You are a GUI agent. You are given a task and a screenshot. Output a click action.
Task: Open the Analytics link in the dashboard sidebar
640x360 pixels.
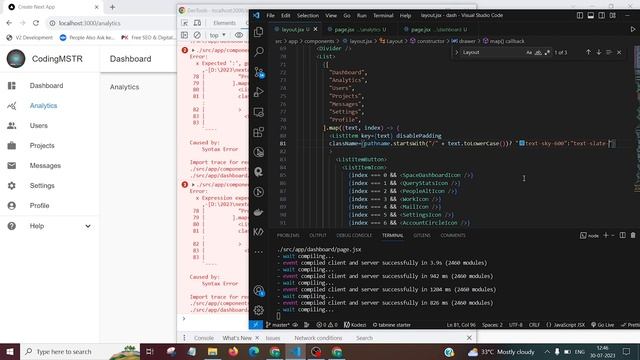(x=43, y=106)
